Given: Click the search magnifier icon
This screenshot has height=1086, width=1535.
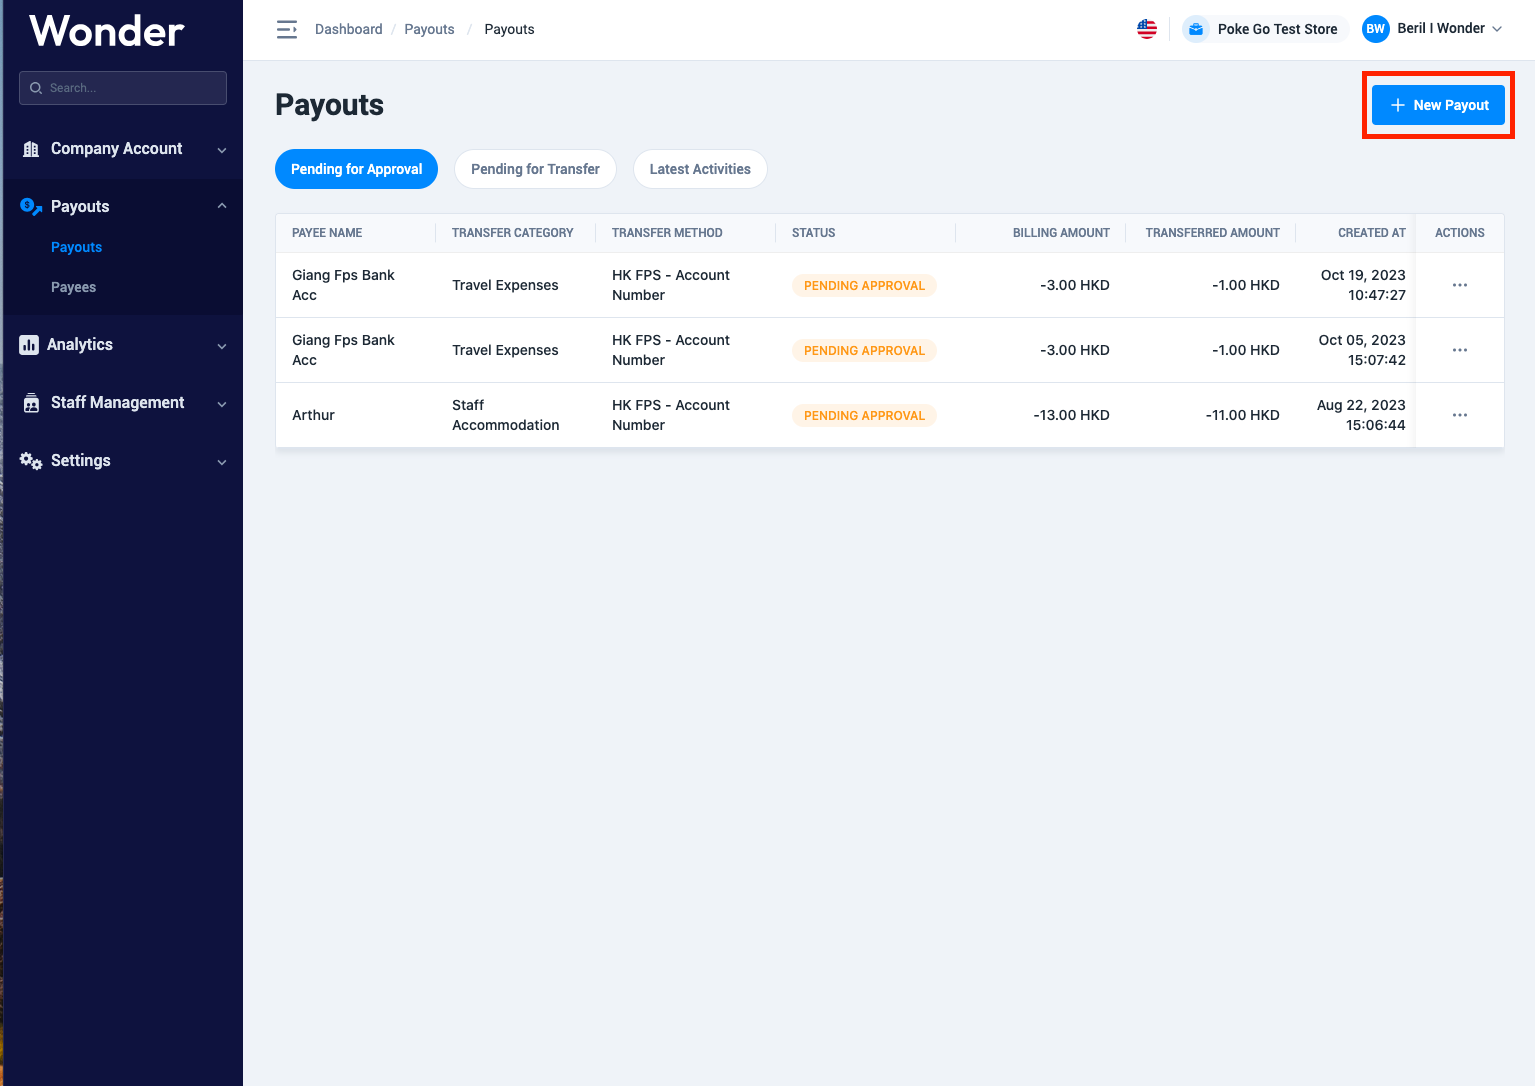Looking at the screenshot, I should [x=36, y=88].
